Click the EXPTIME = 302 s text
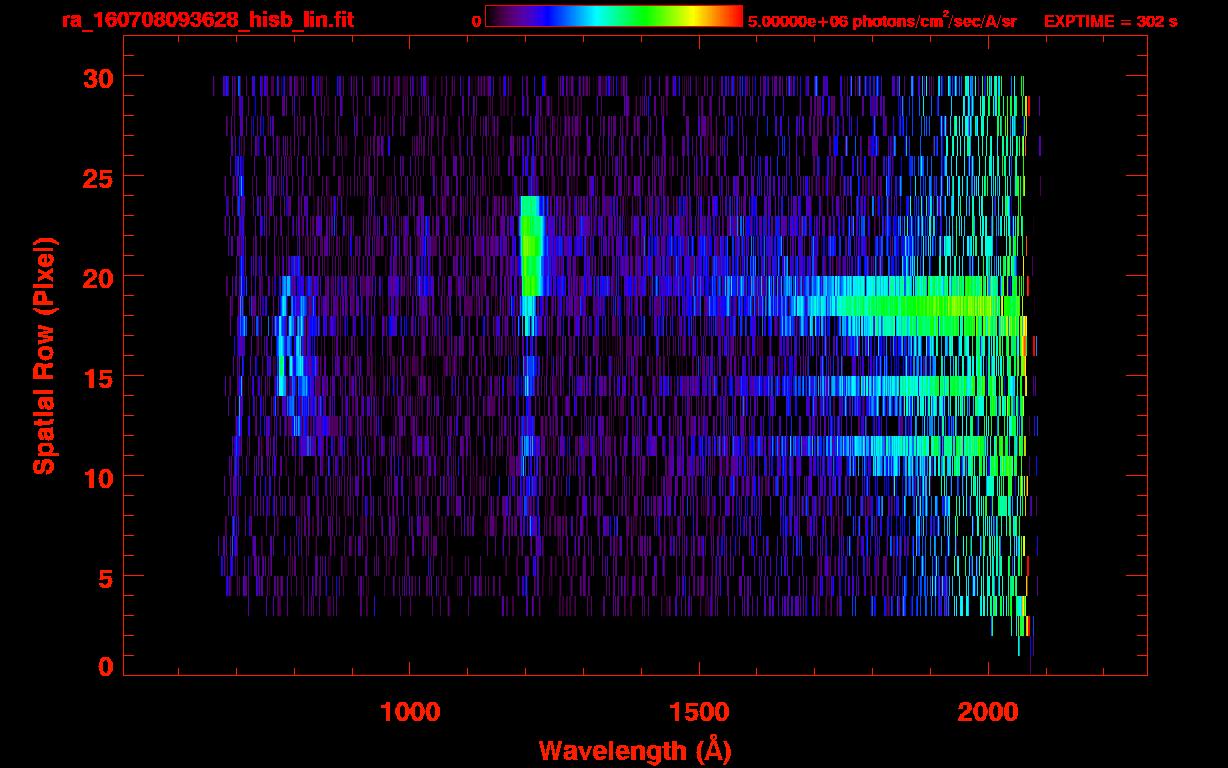 pos(1110,21)
